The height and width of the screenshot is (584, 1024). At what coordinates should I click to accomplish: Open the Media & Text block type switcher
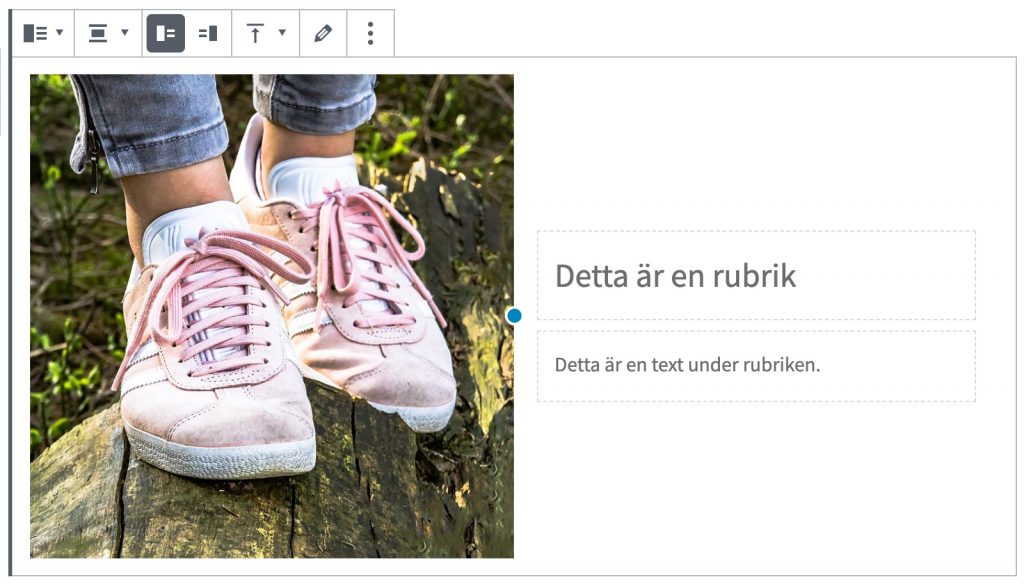coord(43,33)
